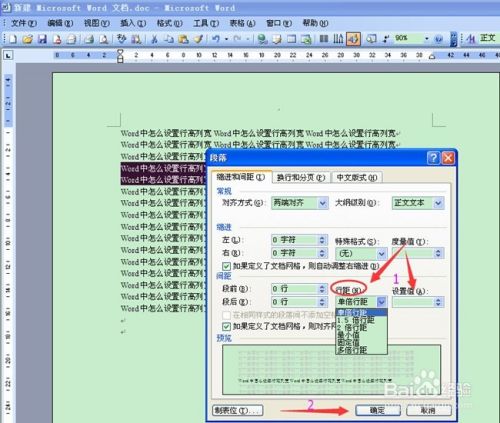Open the 插入 menu
Viewport: 500px width, 423px height.
click(x=133, y=23)
